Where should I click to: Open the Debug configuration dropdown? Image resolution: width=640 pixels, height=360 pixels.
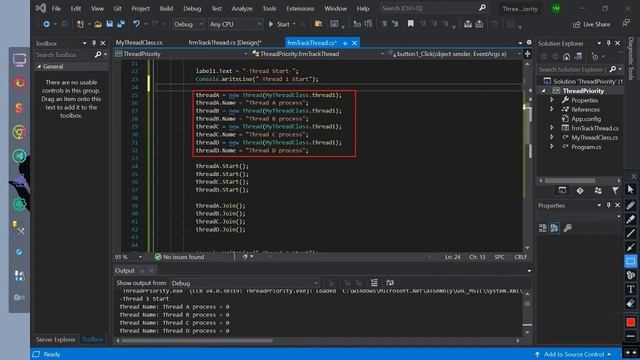[x=188, y=24]
